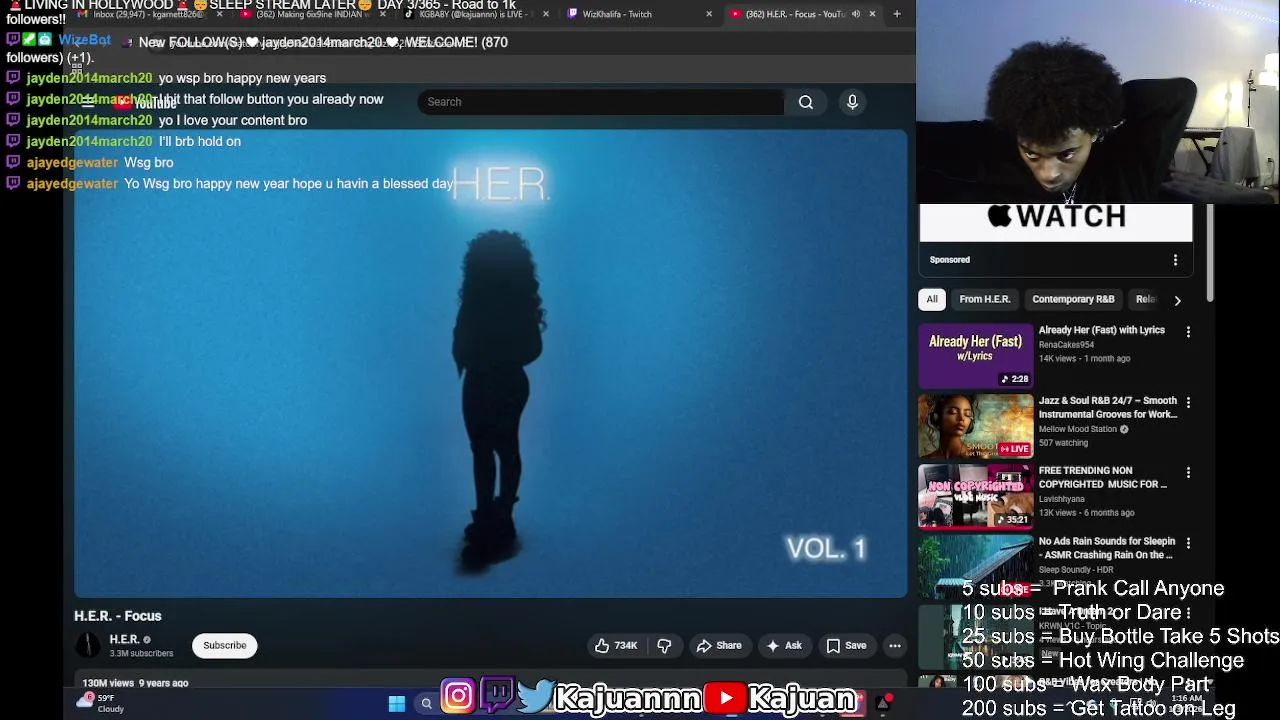
Task: Open No Ads Rain Sounds for Sleepin title
Action: point(1107,548)
